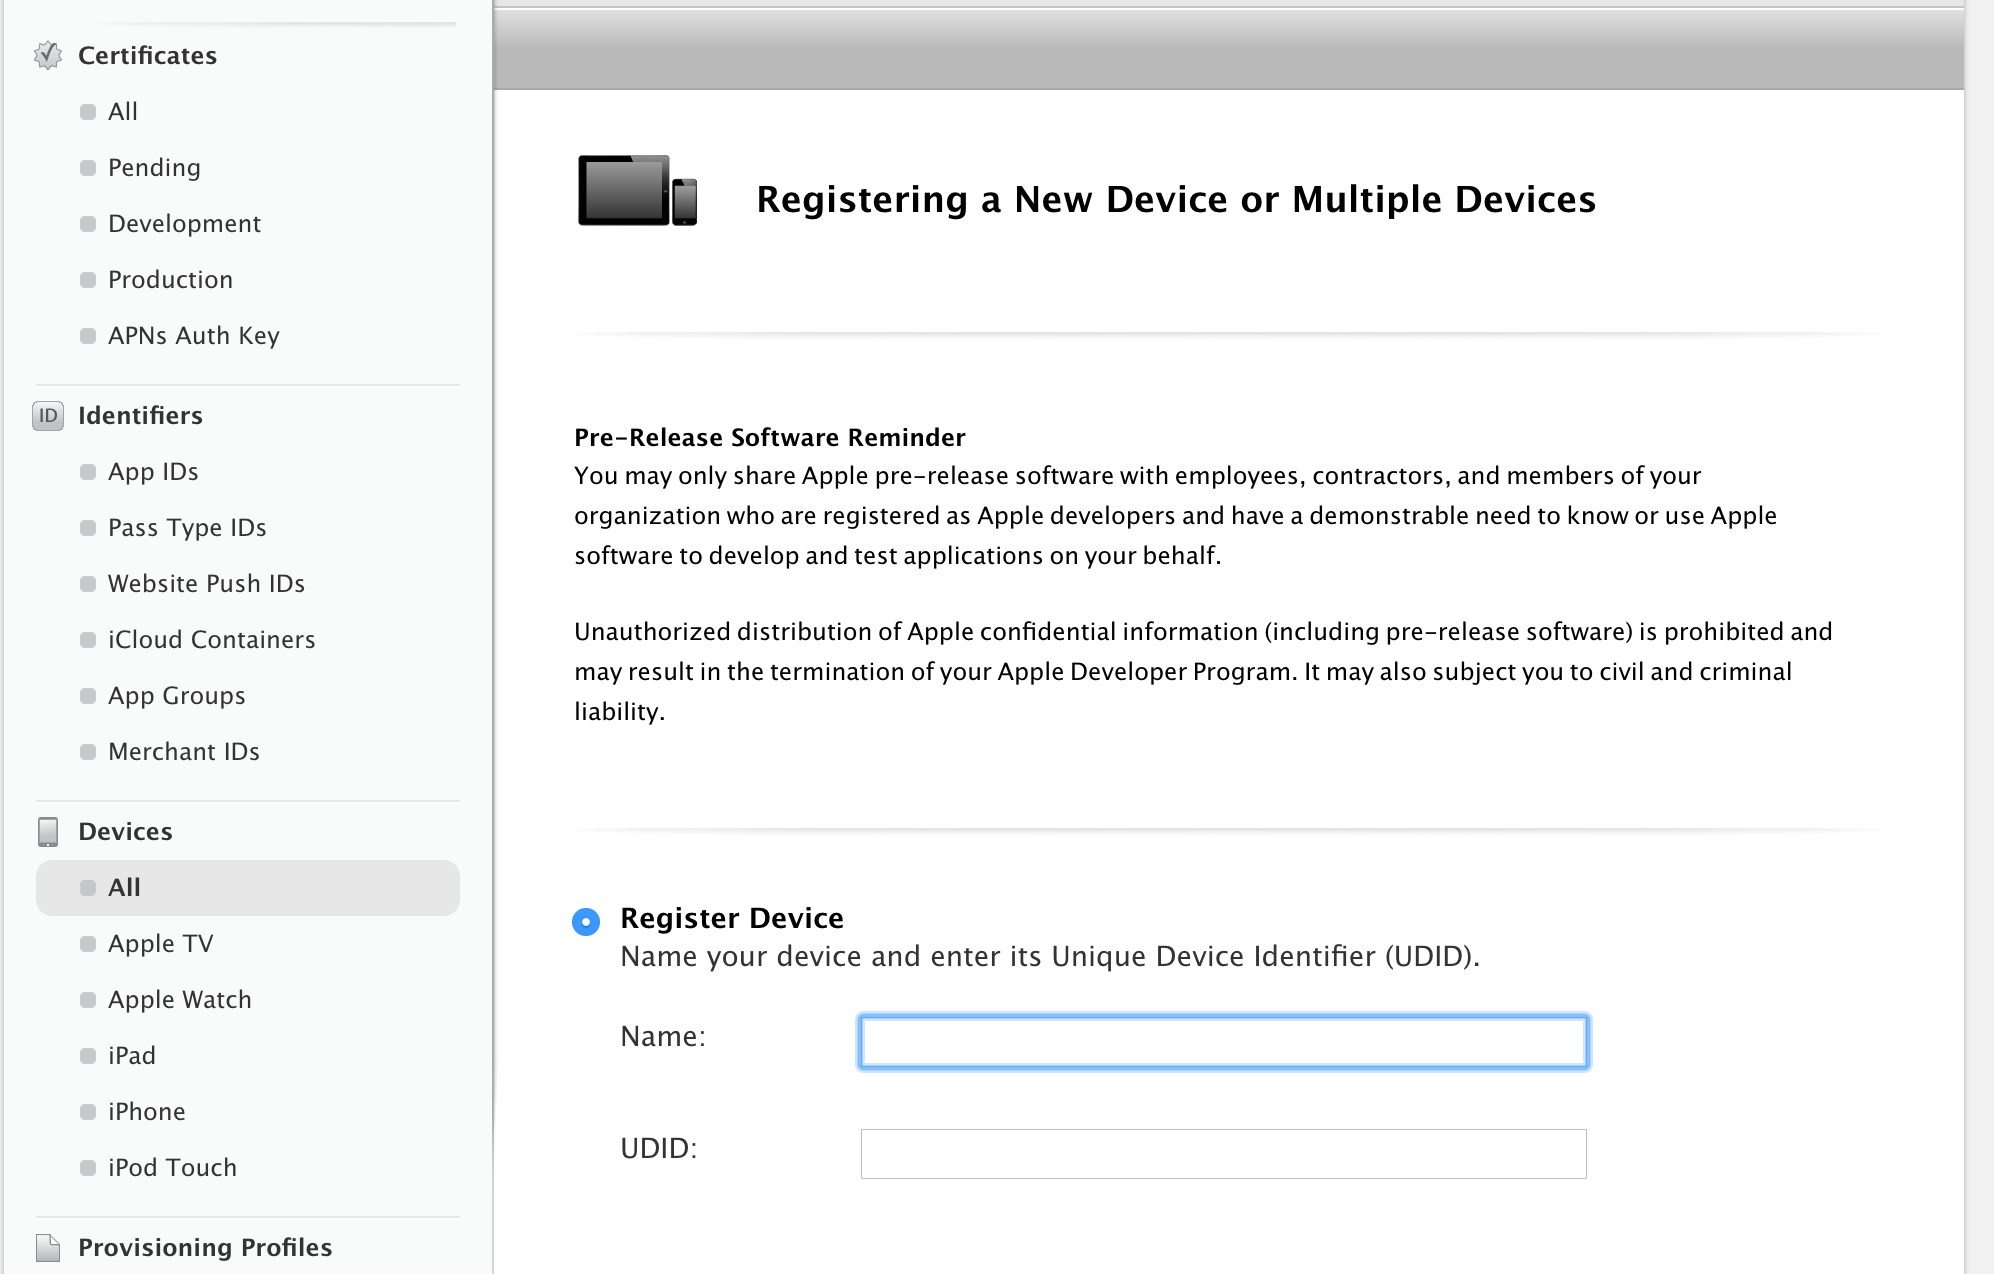Viewport: 1994px width, 1274px height.
Task: Select Pass Type IDs
Action: pyautogui.click(x=188, y=528)
